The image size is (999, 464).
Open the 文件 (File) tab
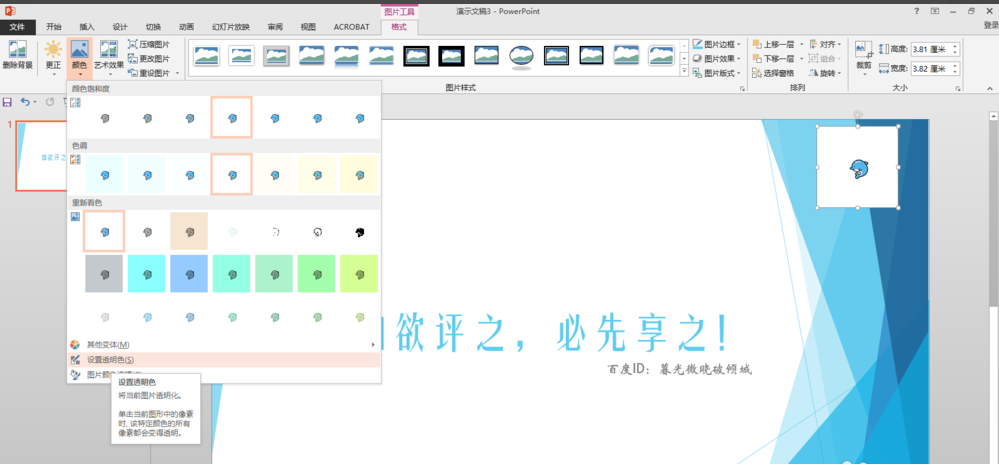click(x=17, y=27)
